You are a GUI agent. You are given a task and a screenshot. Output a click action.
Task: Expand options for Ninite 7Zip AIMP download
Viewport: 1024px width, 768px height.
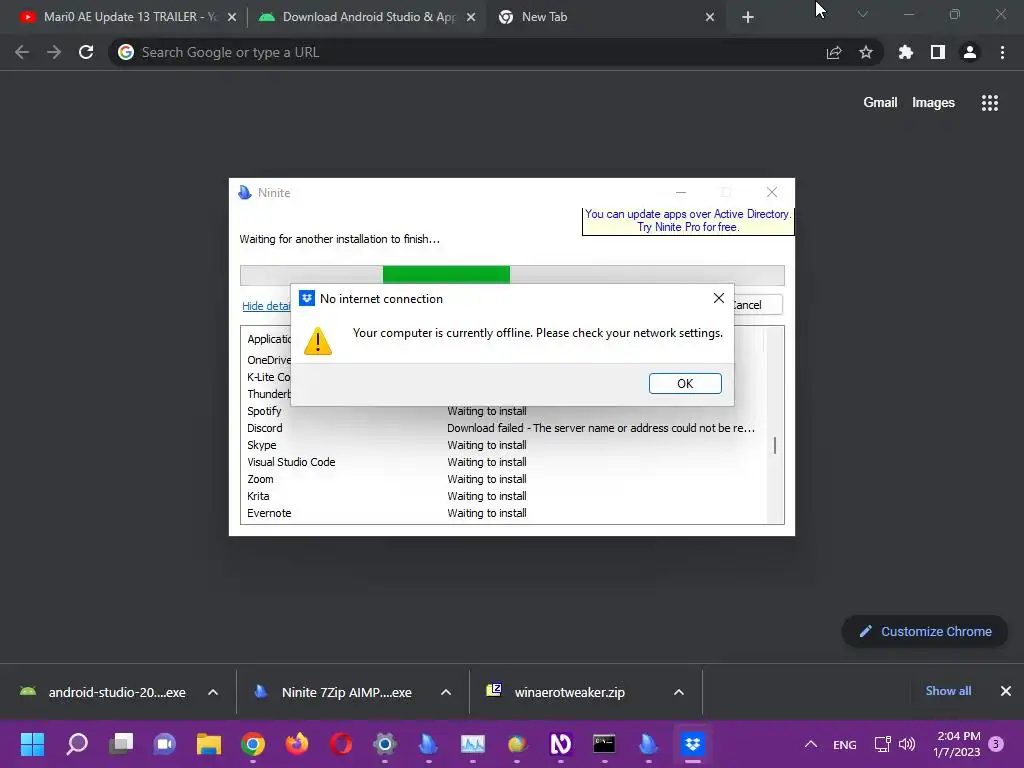point(446,692)
